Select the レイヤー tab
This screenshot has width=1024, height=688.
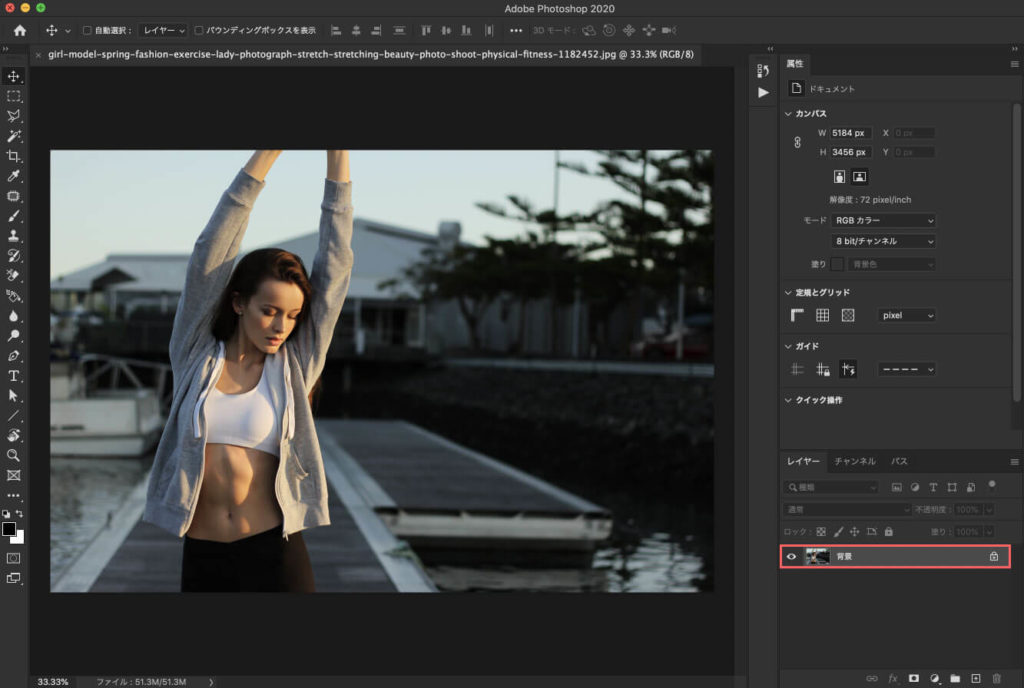pyautogui.click(x=803, y=461)
